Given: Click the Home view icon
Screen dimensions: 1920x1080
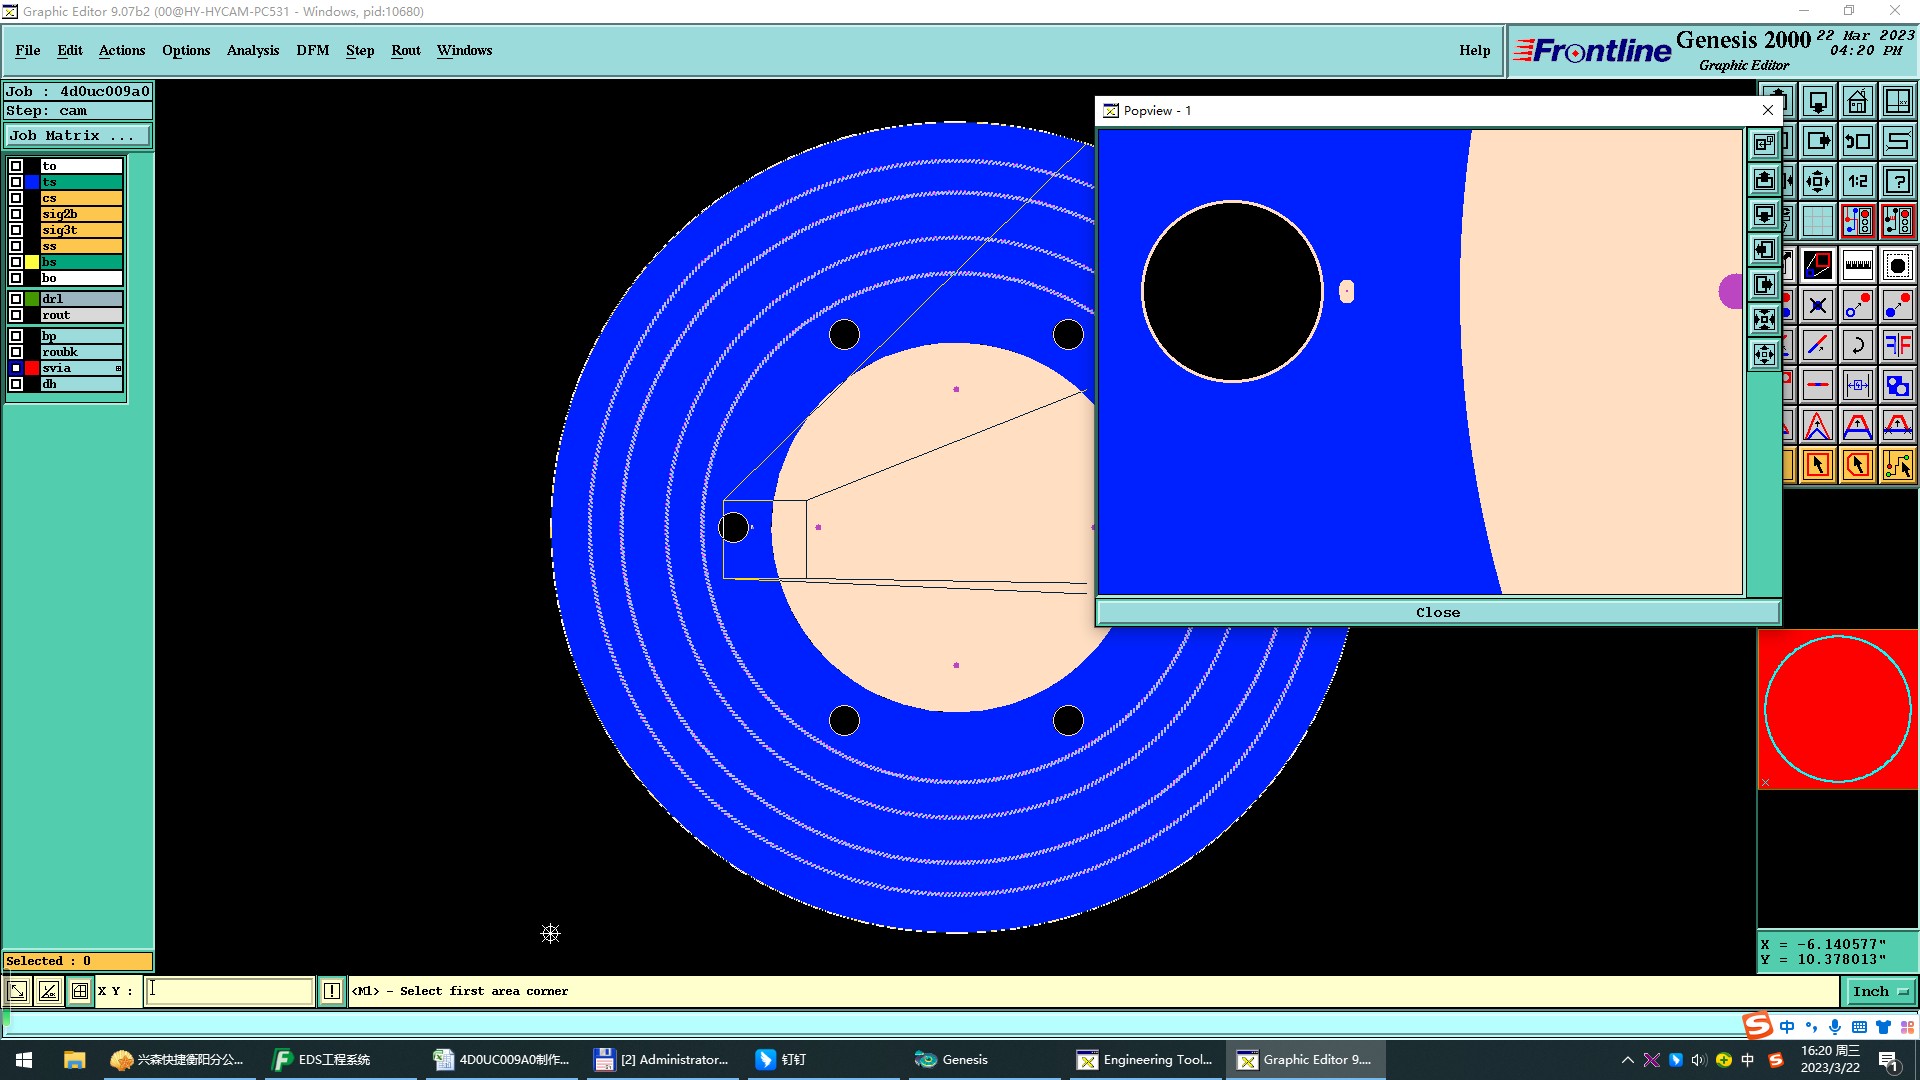Looking at the screenshot, I should point(1857,102).
